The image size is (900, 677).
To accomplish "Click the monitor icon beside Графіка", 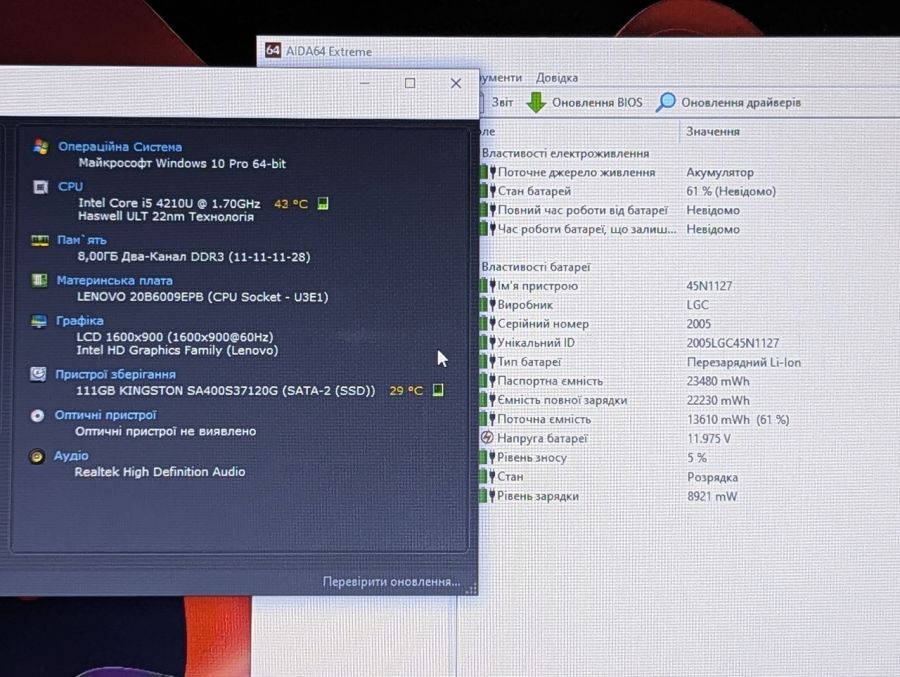I will [38, 321].
